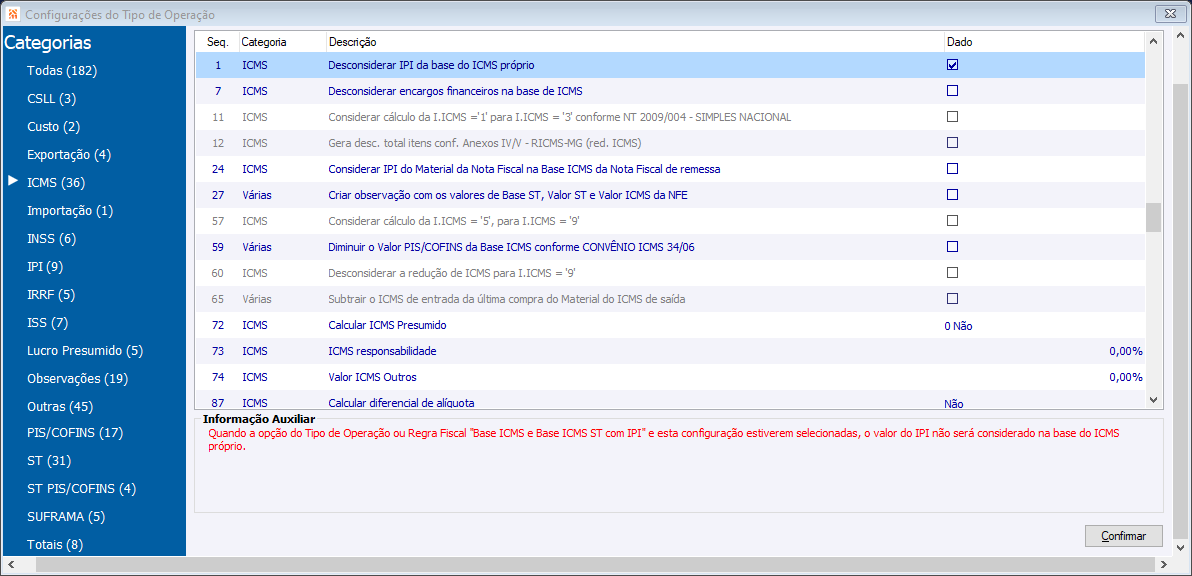The height and width of the screenshot is (576, 1192).
Task: Click the 0,00% value of 'ICMS responsabilidade'
Action: click(1126, 351)
